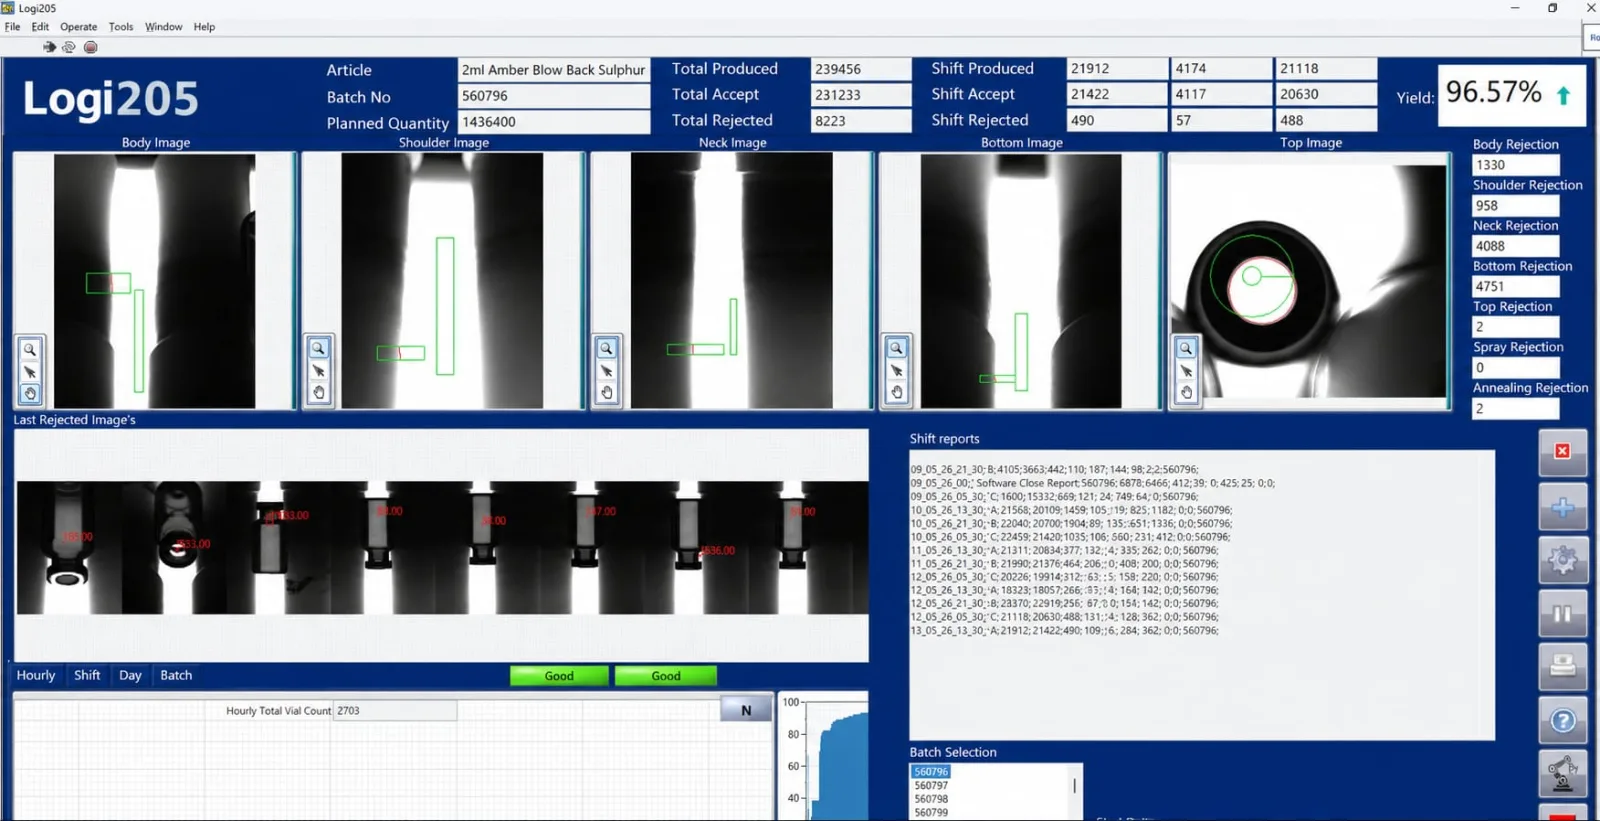Select the hand pan tool on Shoulder Image
The width and height of the screenshot is (1600, 821).
tap(318, 393)
